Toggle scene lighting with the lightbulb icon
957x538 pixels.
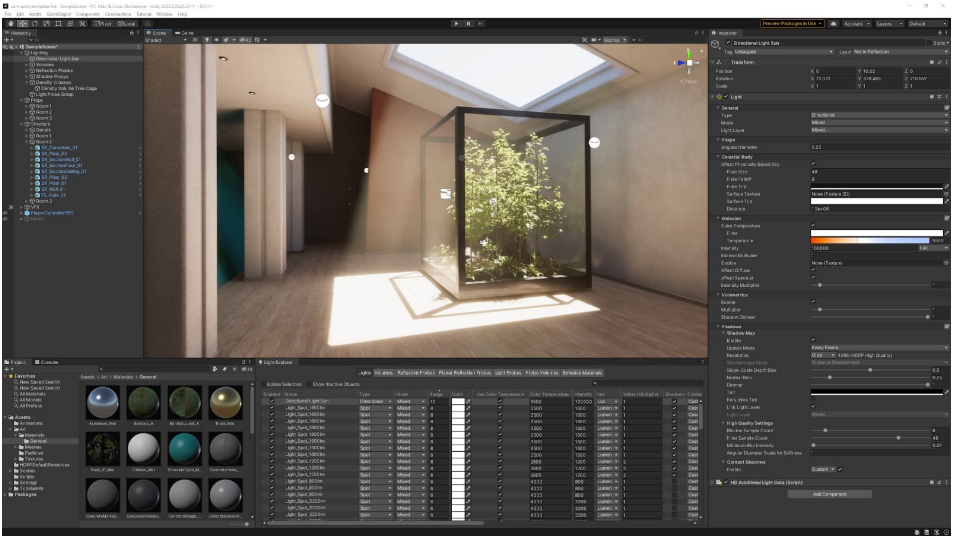click(207, 40)
